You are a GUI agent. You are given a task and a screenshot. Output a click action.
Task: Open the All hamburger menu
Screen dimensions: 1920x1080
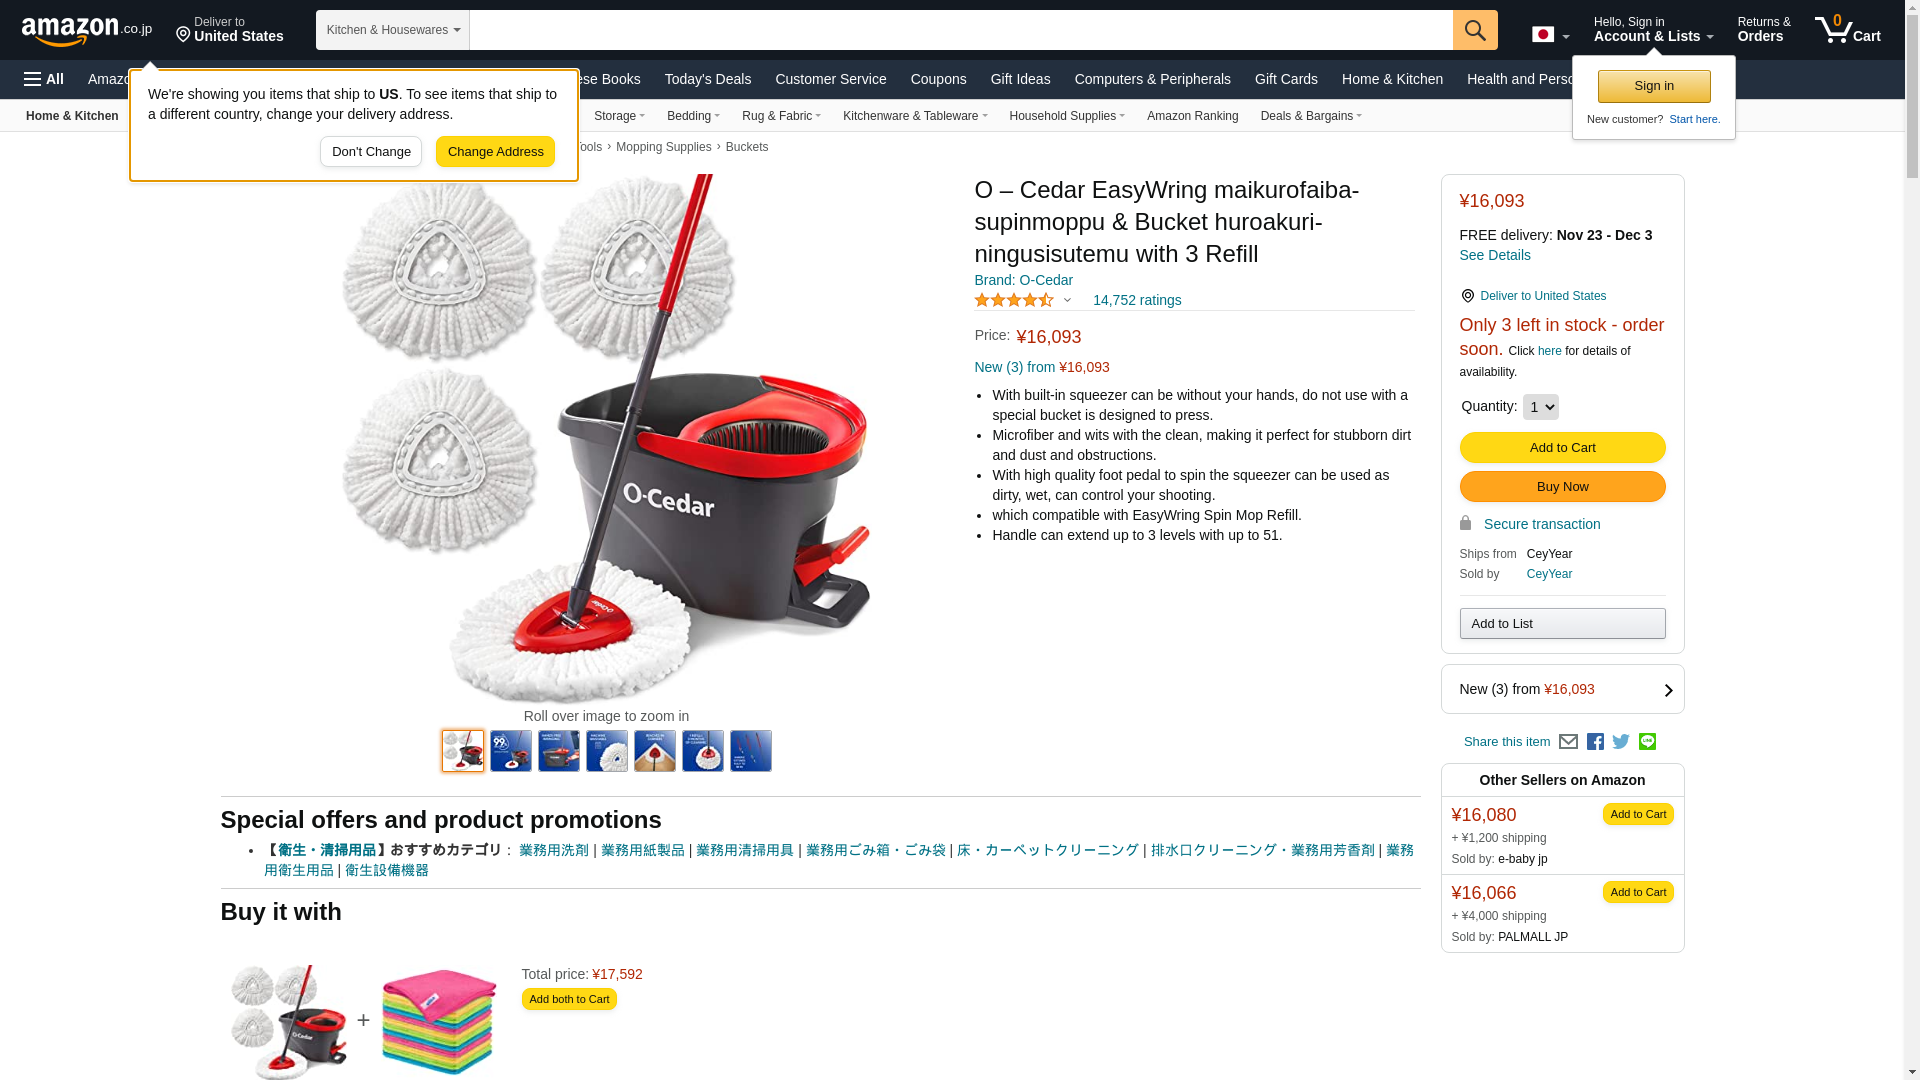coord(44,79)
